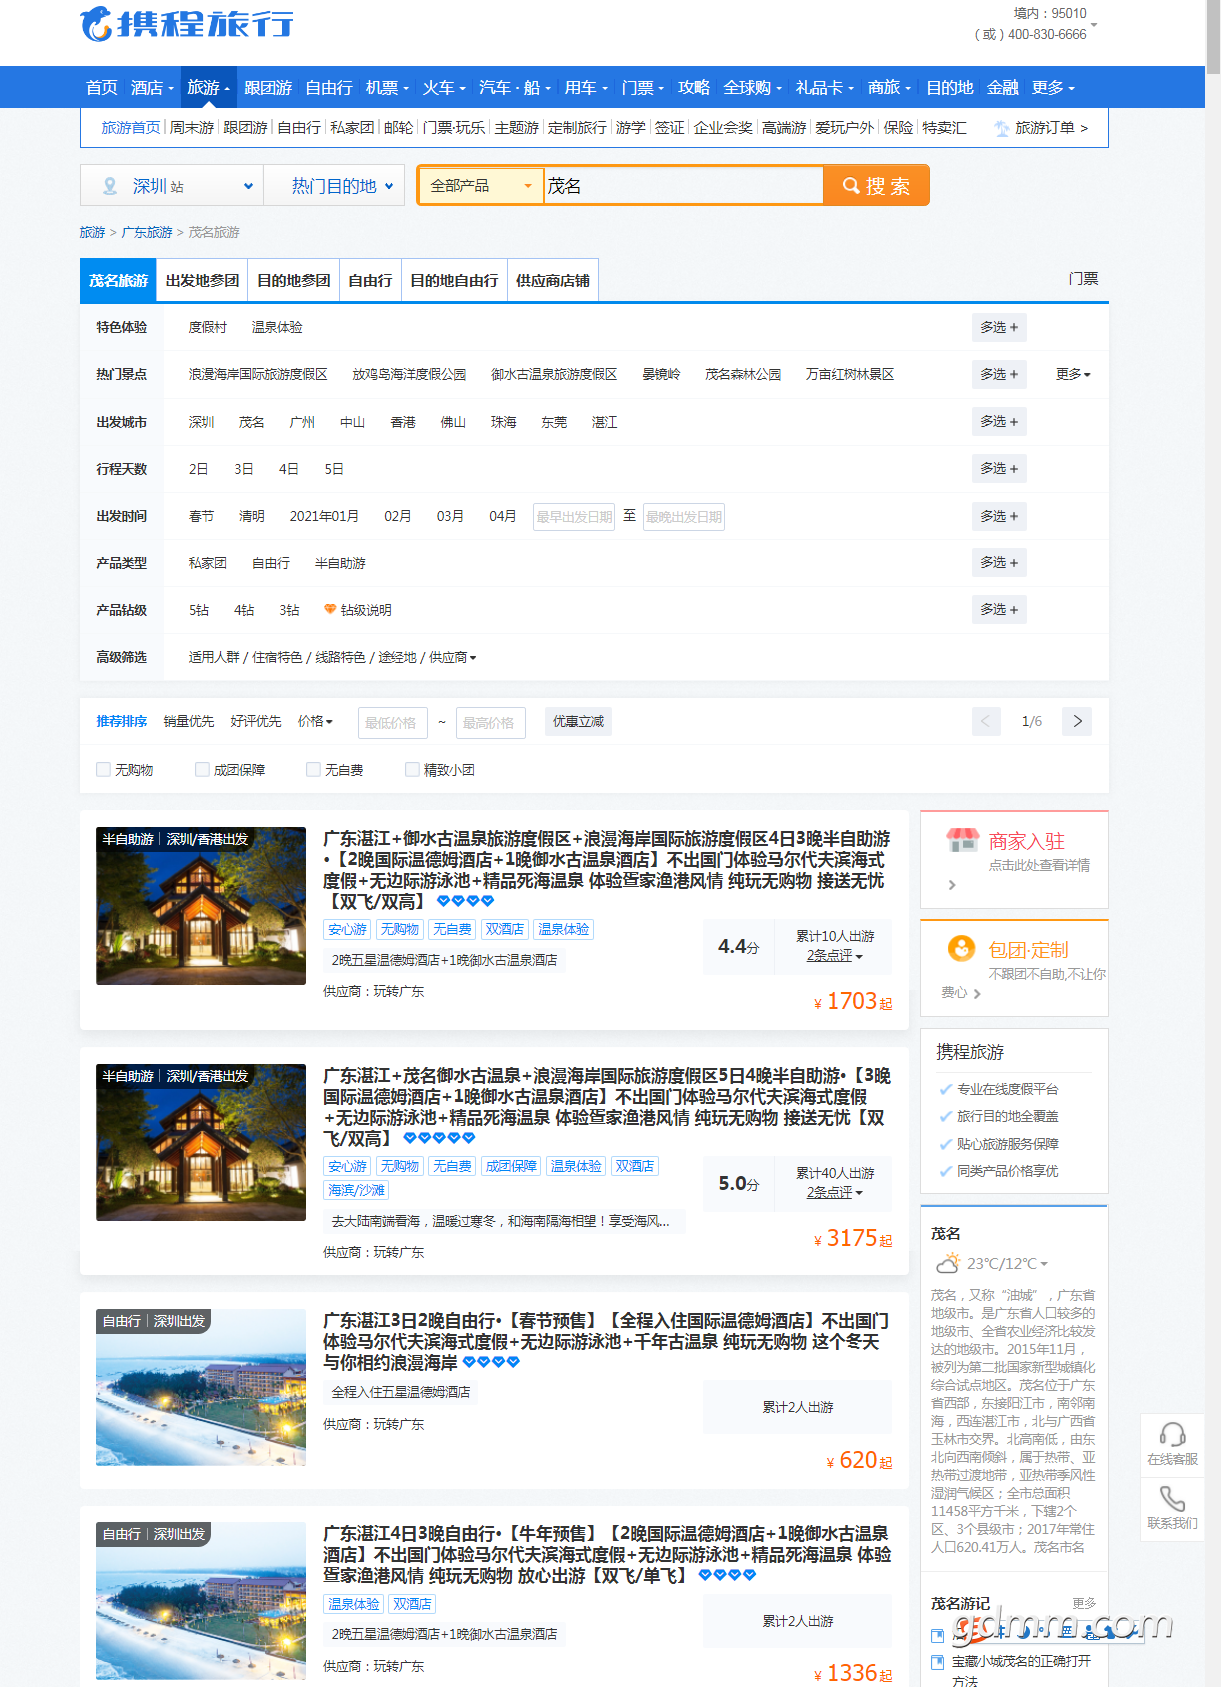The image size is (1221, 1687).
Task: Click the contact us phone icon
Action: (1172, 1499)
